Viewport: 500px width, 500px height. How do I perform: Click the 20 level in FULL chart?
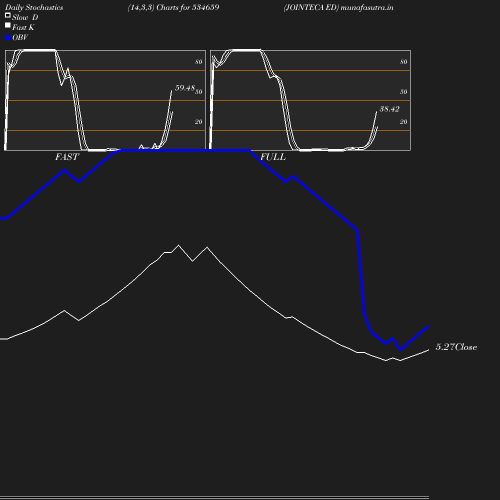404,122
